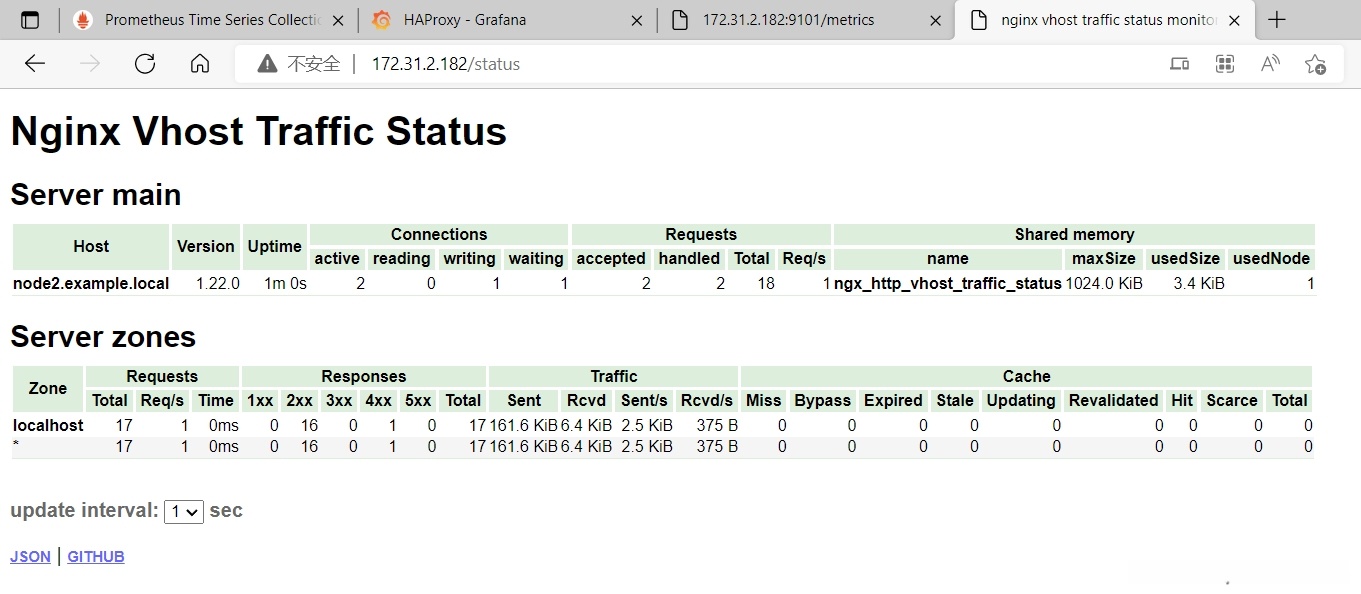Image resolution: width=1361 pixels, height=594 pixels.
Task: Click the QR code icon in address bar
Action: (1225, 64)
